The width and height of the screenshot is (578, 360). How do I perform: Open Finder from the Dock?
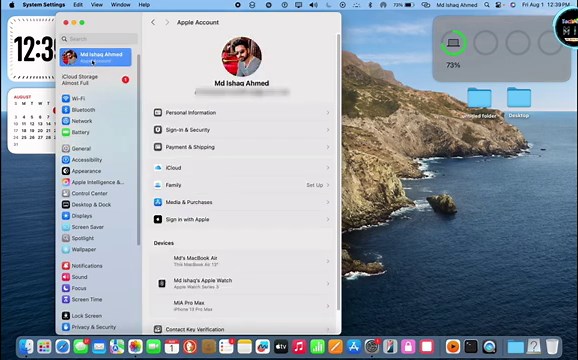[26, 346]
